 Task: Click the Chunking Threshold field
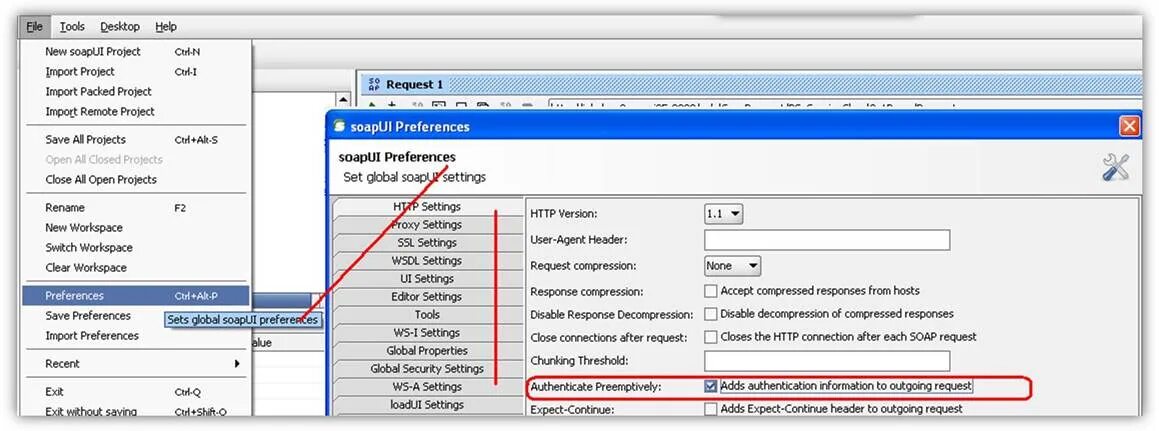click(827, 361)
